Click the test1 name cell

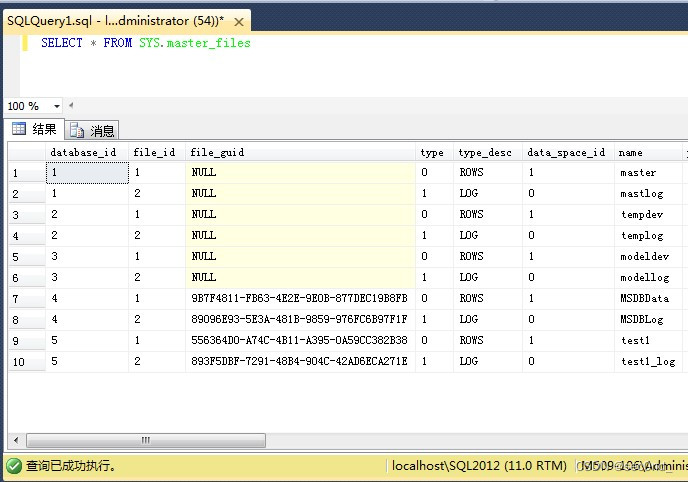click(x=649, y=341)
